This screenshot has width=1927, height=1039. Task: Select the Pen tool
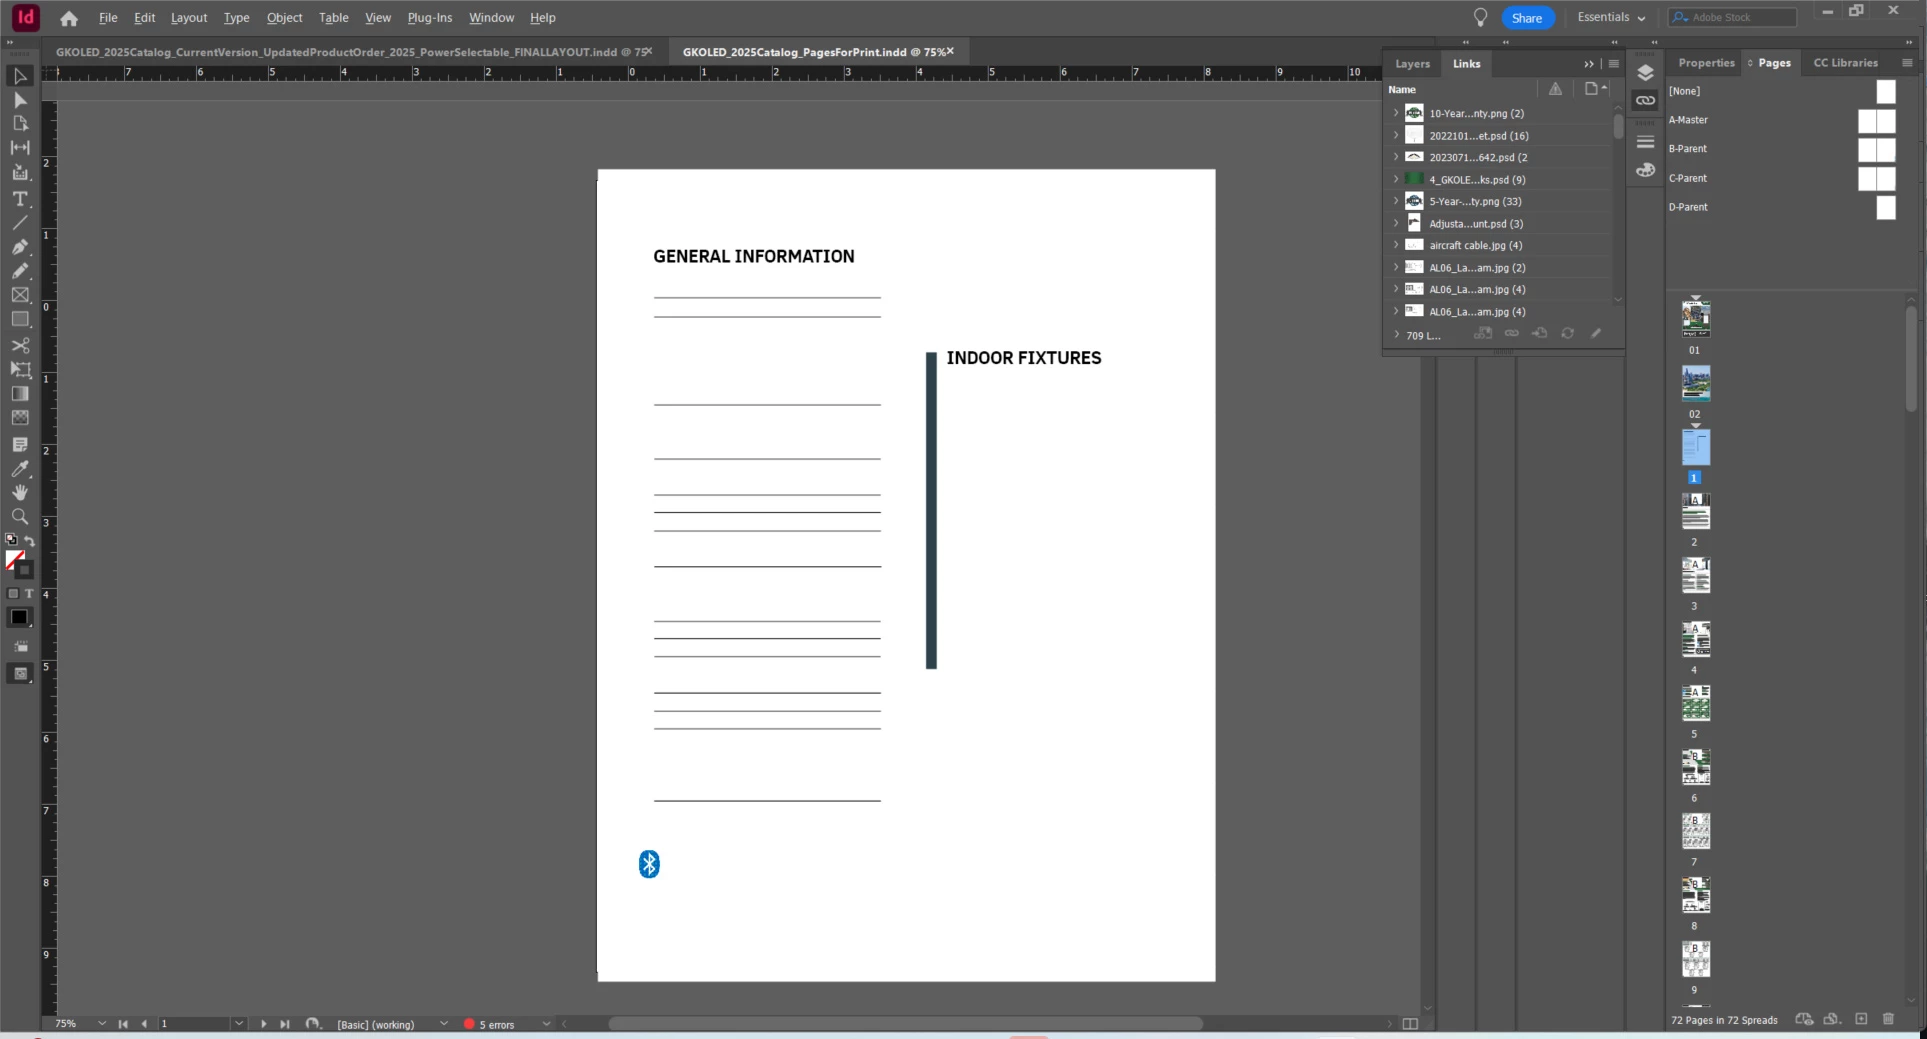20,247
